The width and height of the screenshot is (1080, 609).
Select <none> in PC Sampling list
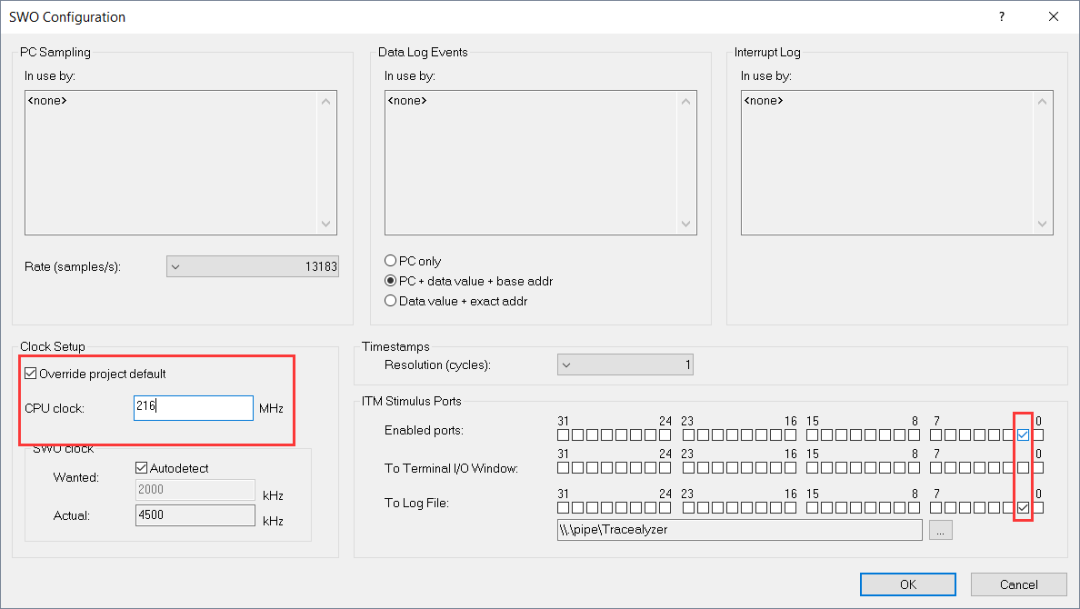[47, 101]
